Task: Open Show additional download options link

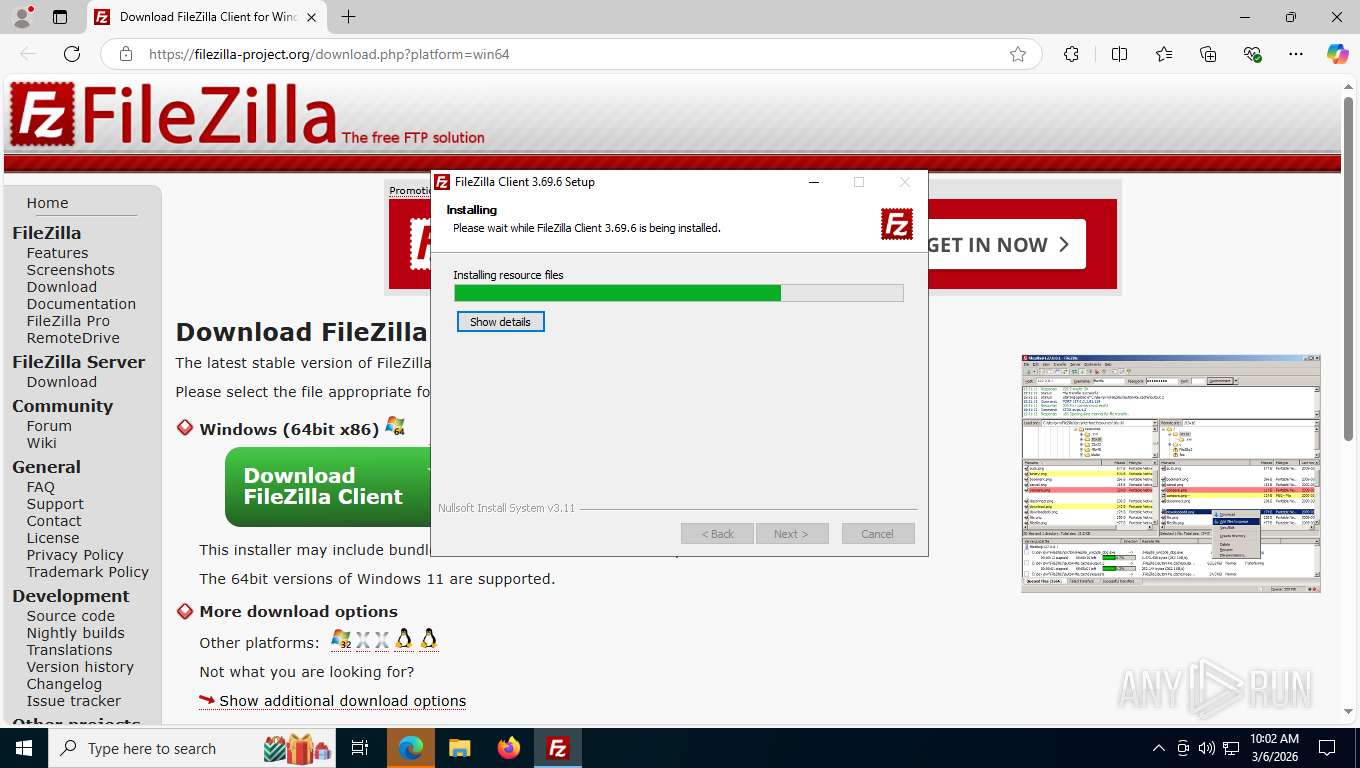Action: coord(342,701)
